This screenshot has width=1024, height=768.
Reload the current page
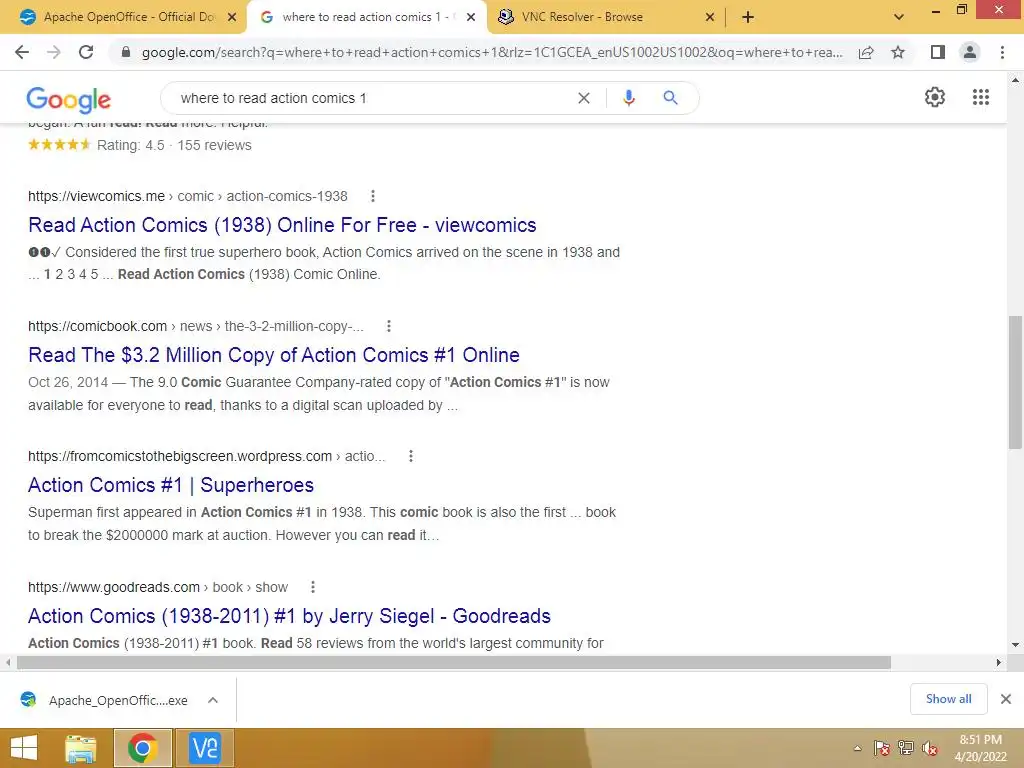pos(86,52)
